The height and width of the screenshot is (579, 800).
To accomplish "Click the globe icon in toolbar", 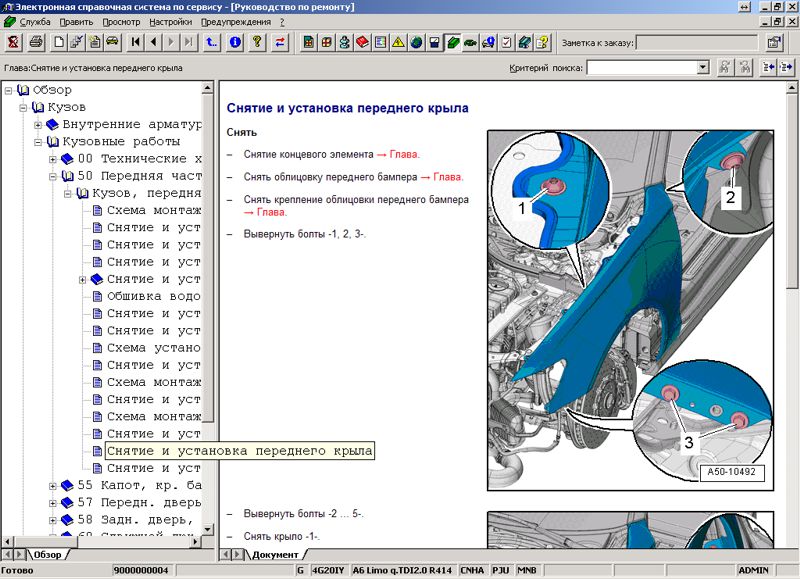I will pos(416,42).
